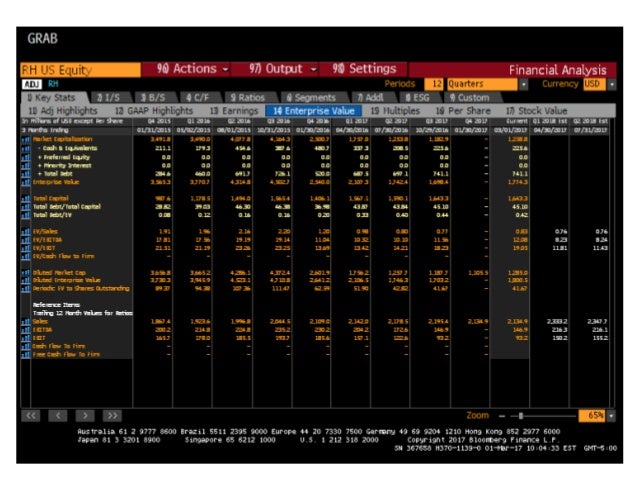Open the Currency USD dropdown arrow

coord(611,84)
